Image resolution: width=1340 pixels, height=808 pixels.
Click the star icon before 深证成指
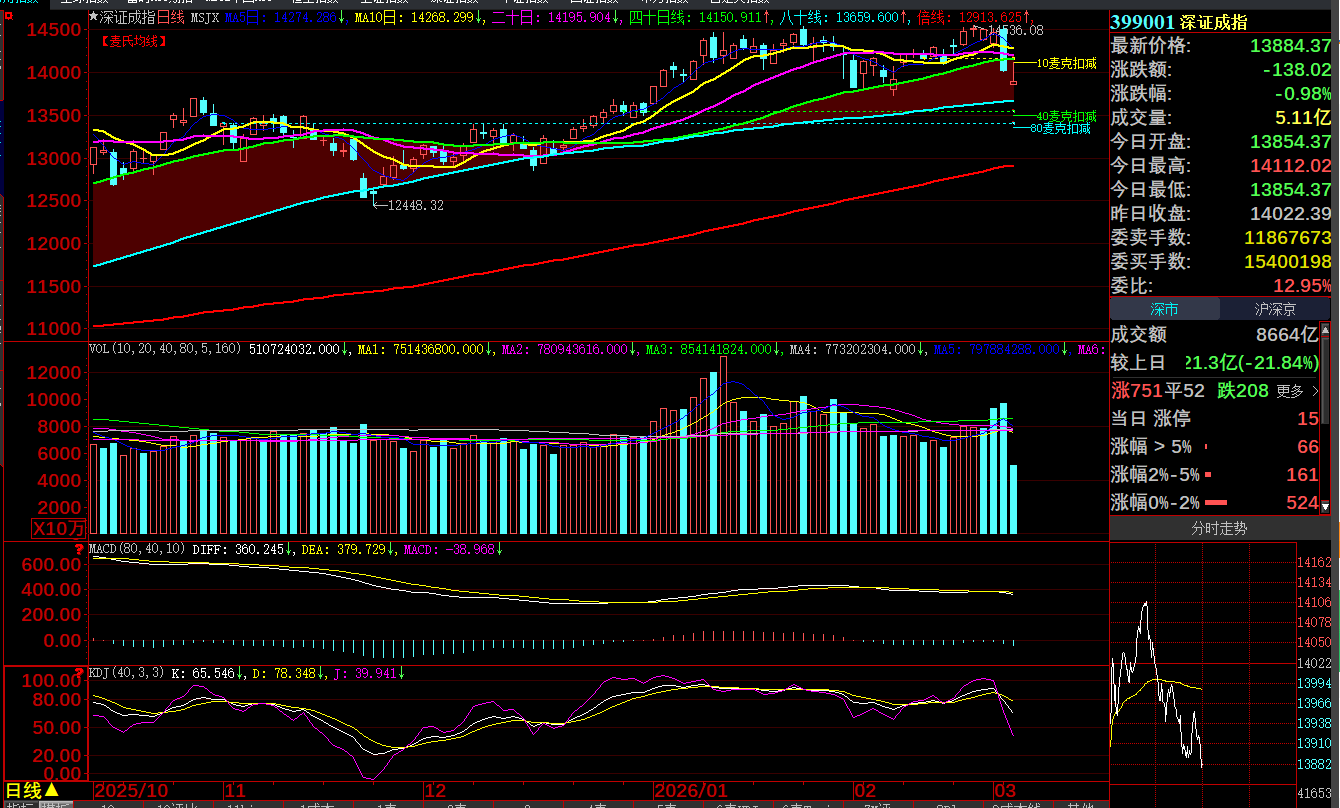pos(95,17)
